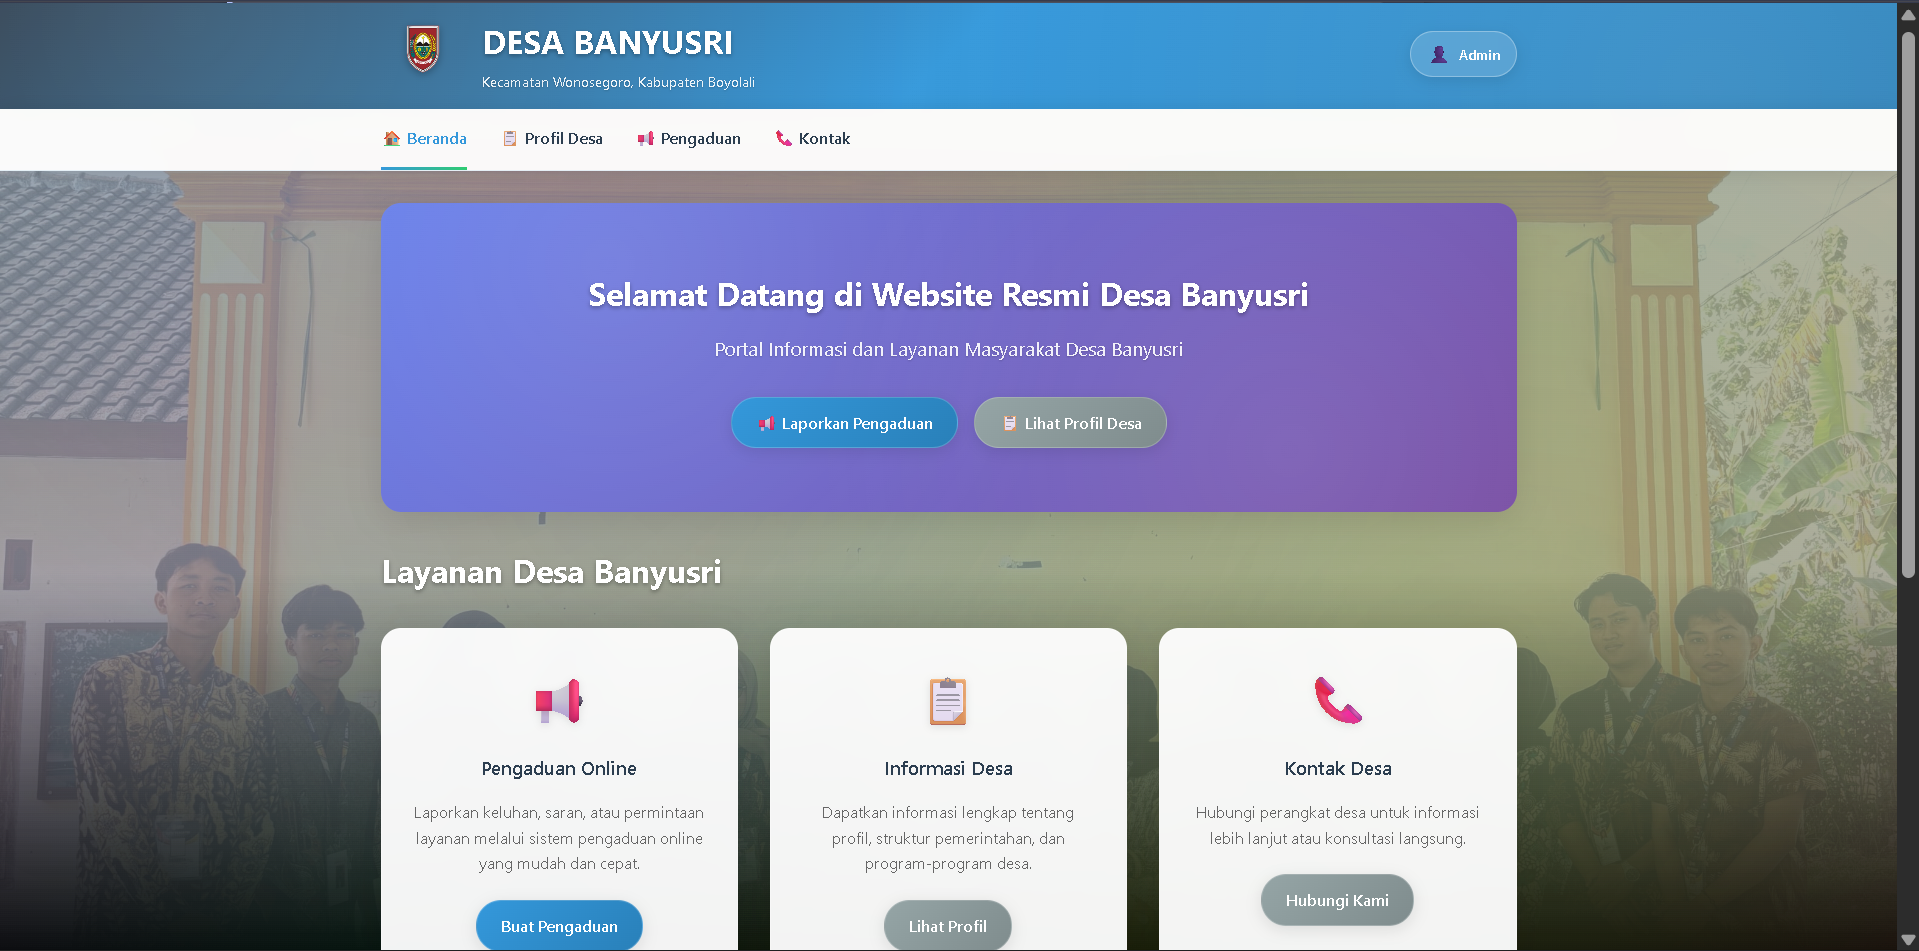Image resolution: width=1919 pixels, height=951 pixels.
Task: Click the megaphone icon beside Pengaduan nav item
Action: point(645,139)
